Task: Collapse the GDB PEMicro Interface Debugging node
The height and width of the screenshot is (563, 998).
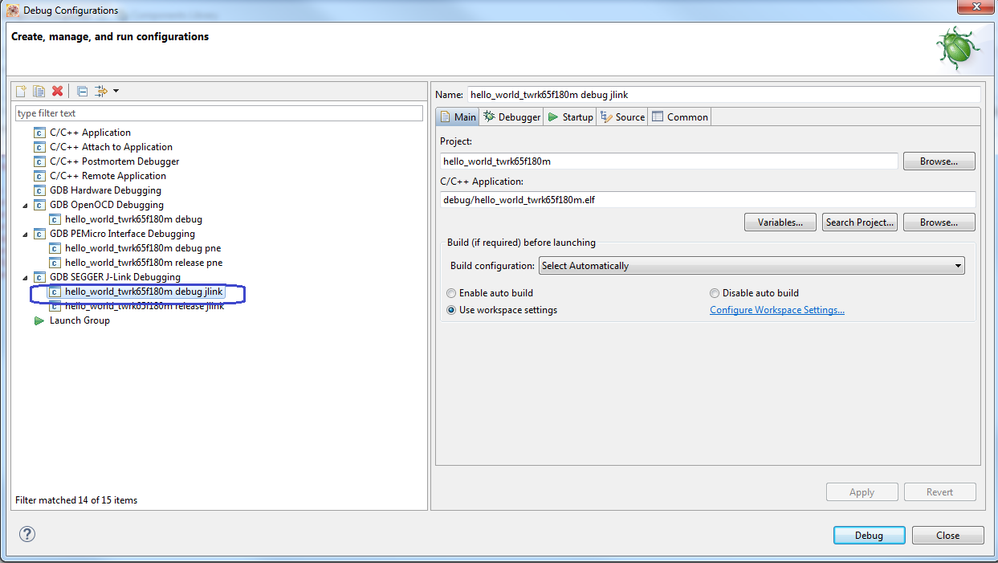Action: (25, 235)
